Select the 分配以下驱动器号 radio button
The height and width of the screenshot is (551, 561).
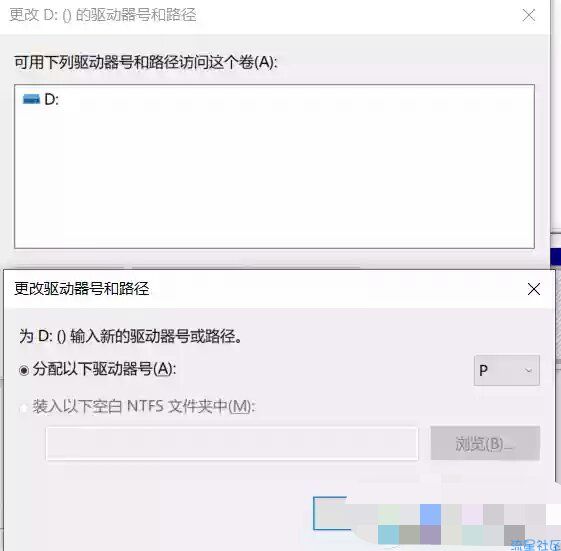tap(24, 370)
